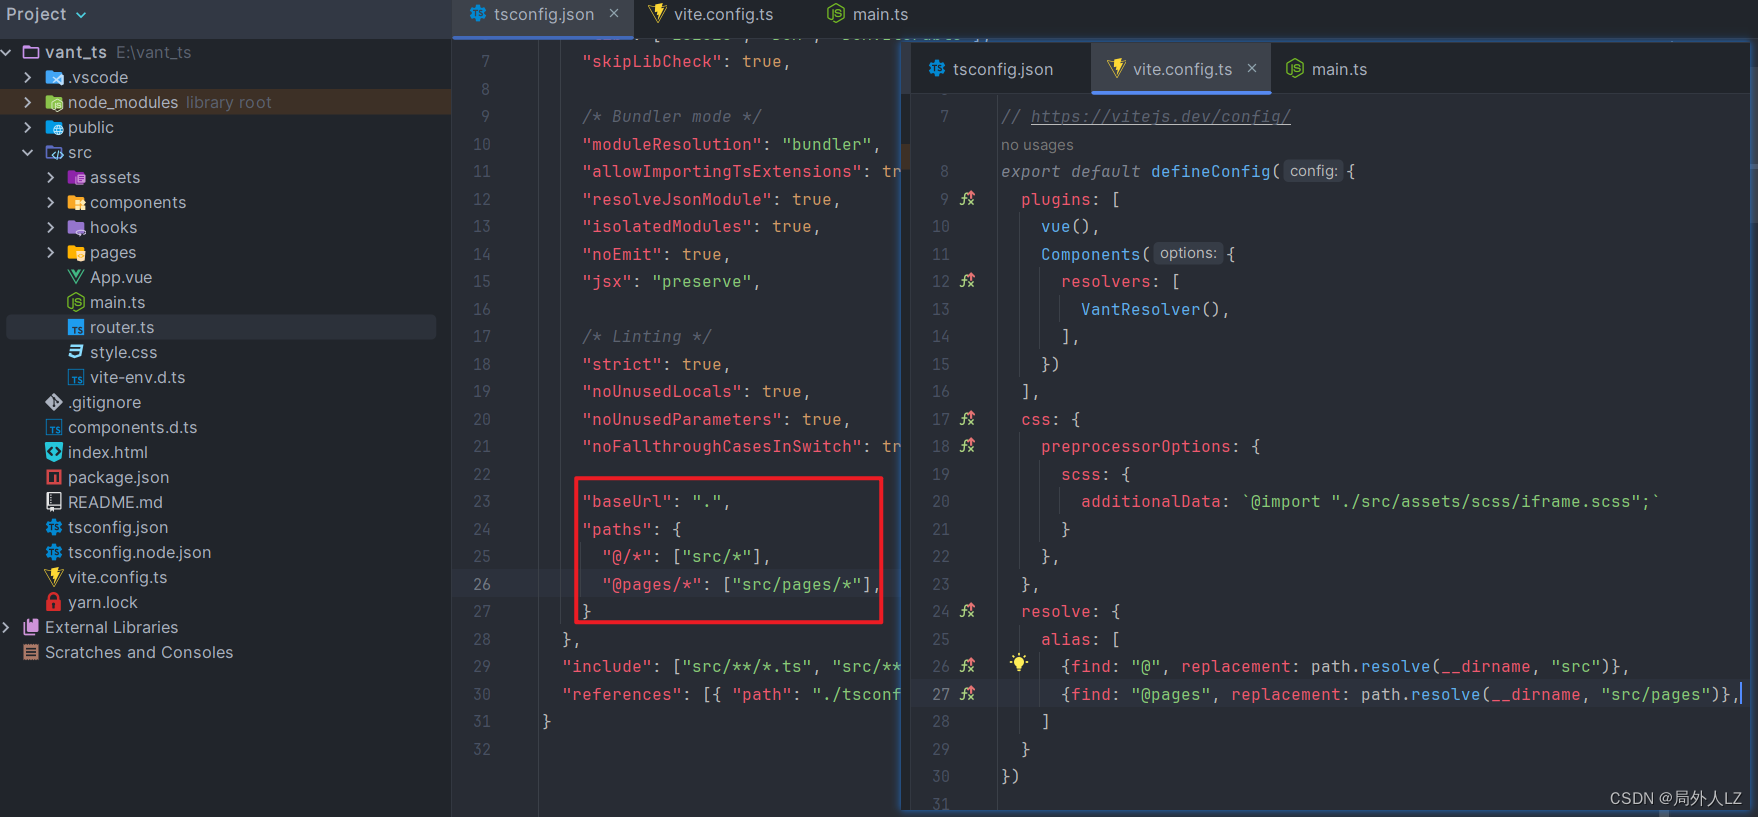The width and height of the screenshot is (1758, 817).
Task: Select vite.config.ts tab in right editor
Action: tap(1182, 69)
